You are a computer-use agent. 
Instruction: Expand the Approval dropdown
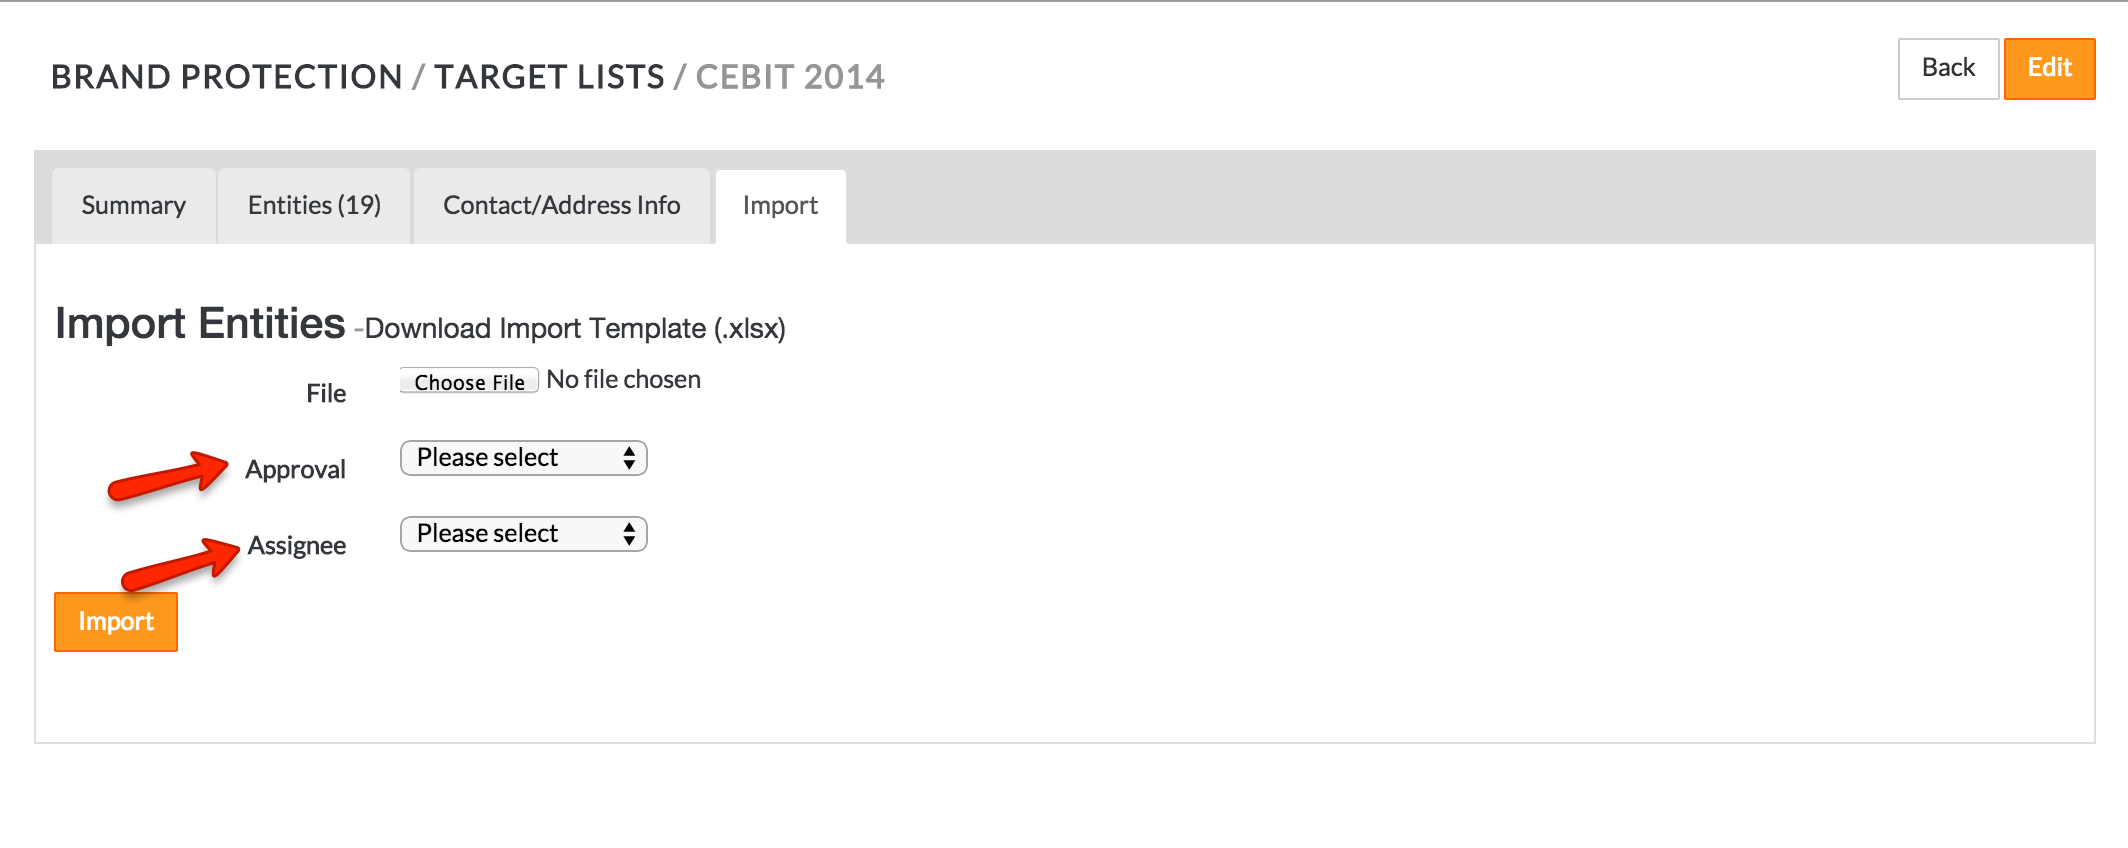[523, 458]
